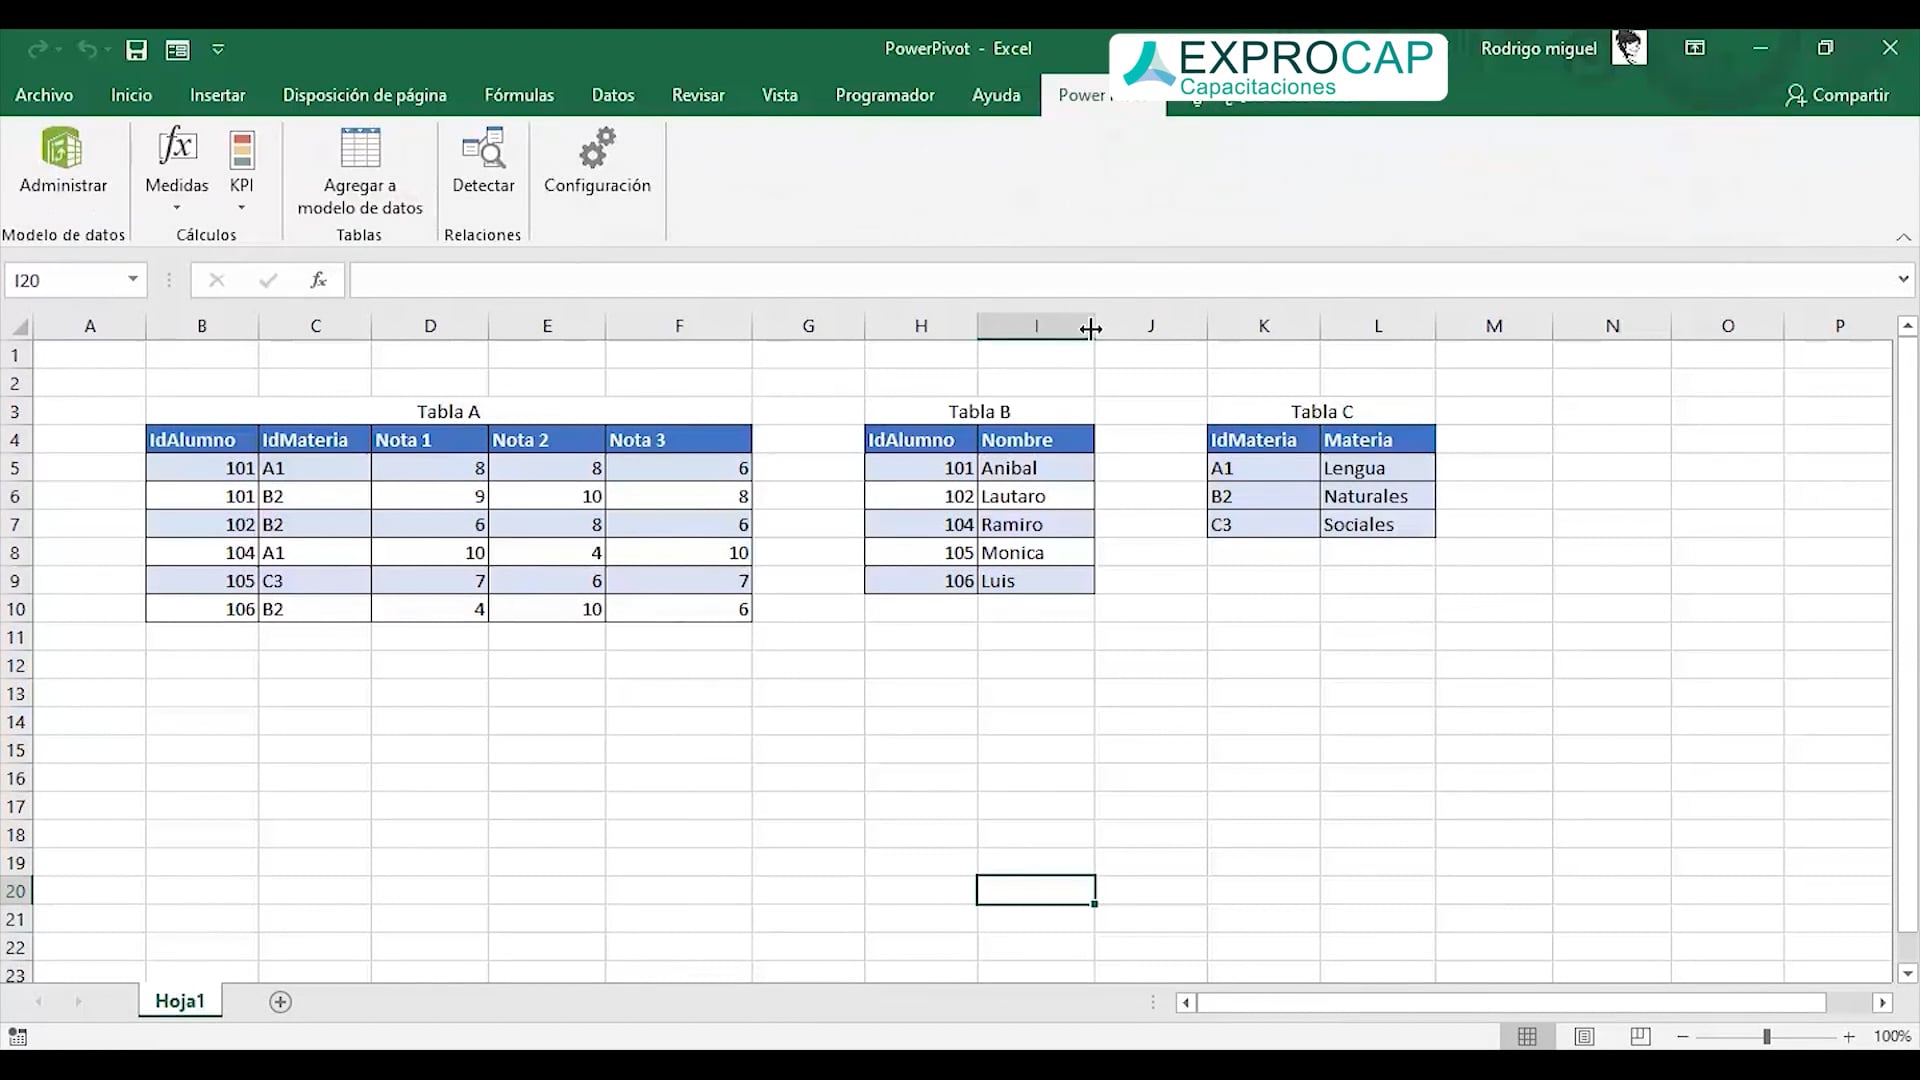This screenshot has width=1920, height=1080.
Task: Select the Hoja1 sheet tab
Action: click(180, 1001)
